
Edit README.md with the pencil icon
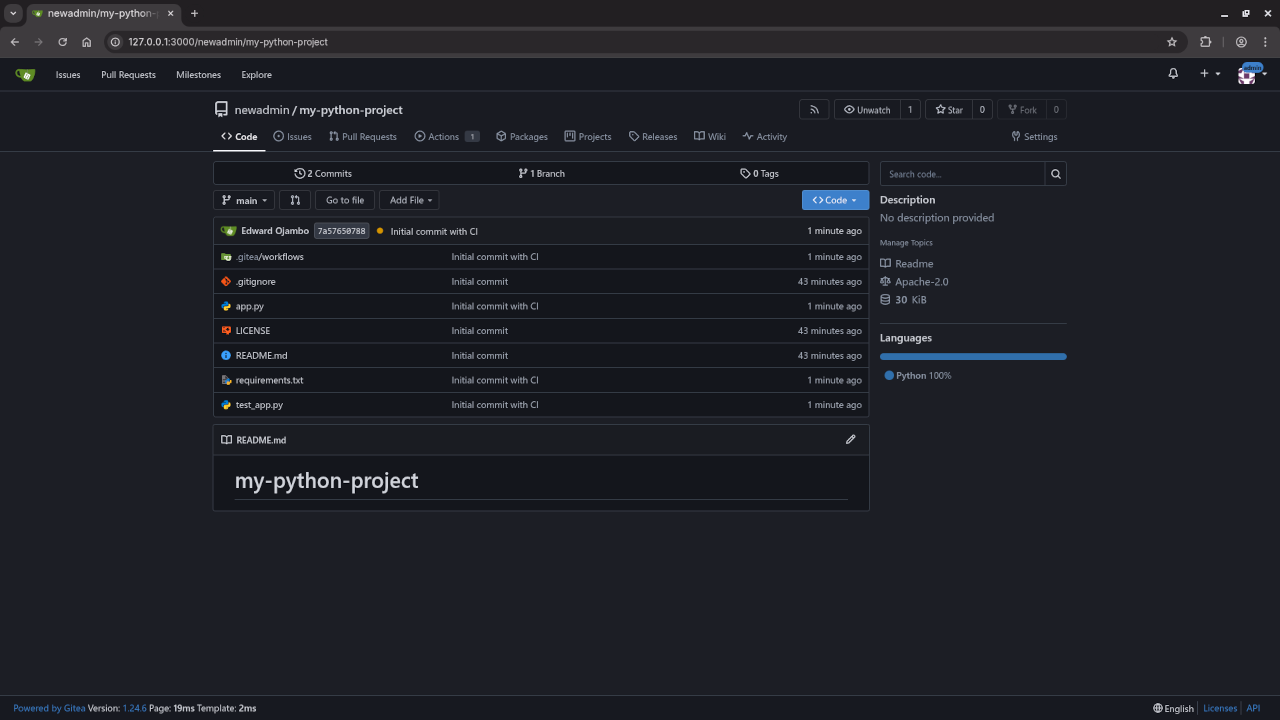click(x=850, y=440)
